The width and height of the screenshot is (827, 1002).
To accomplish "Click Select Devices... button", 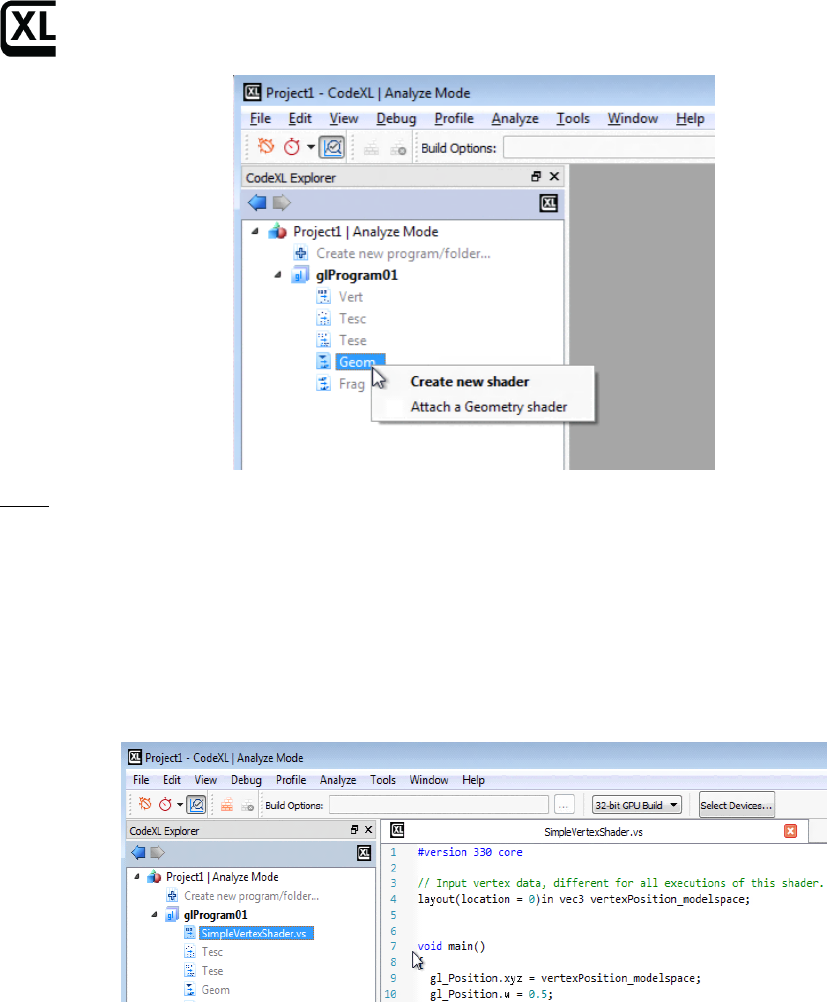I will (736, 805).
